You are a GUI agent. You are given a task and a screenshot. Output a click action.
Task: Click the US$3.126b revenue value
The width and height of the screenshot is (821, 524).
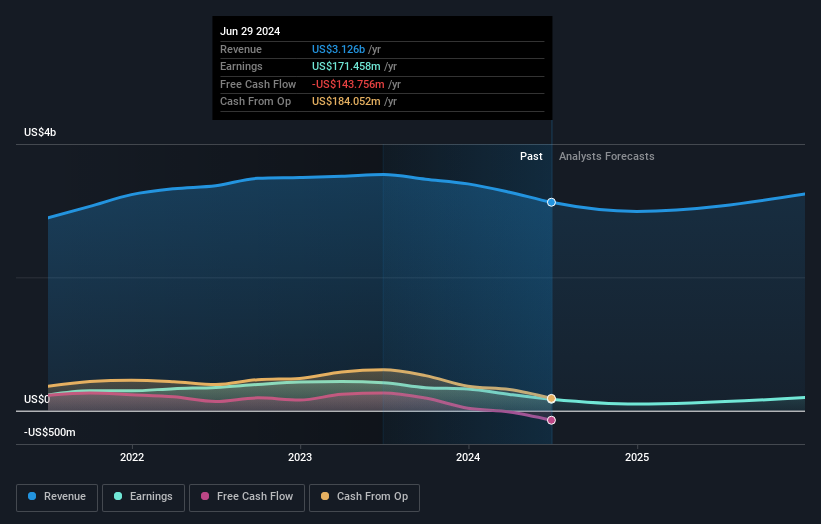pyautogui.click(x=338, y=49)
